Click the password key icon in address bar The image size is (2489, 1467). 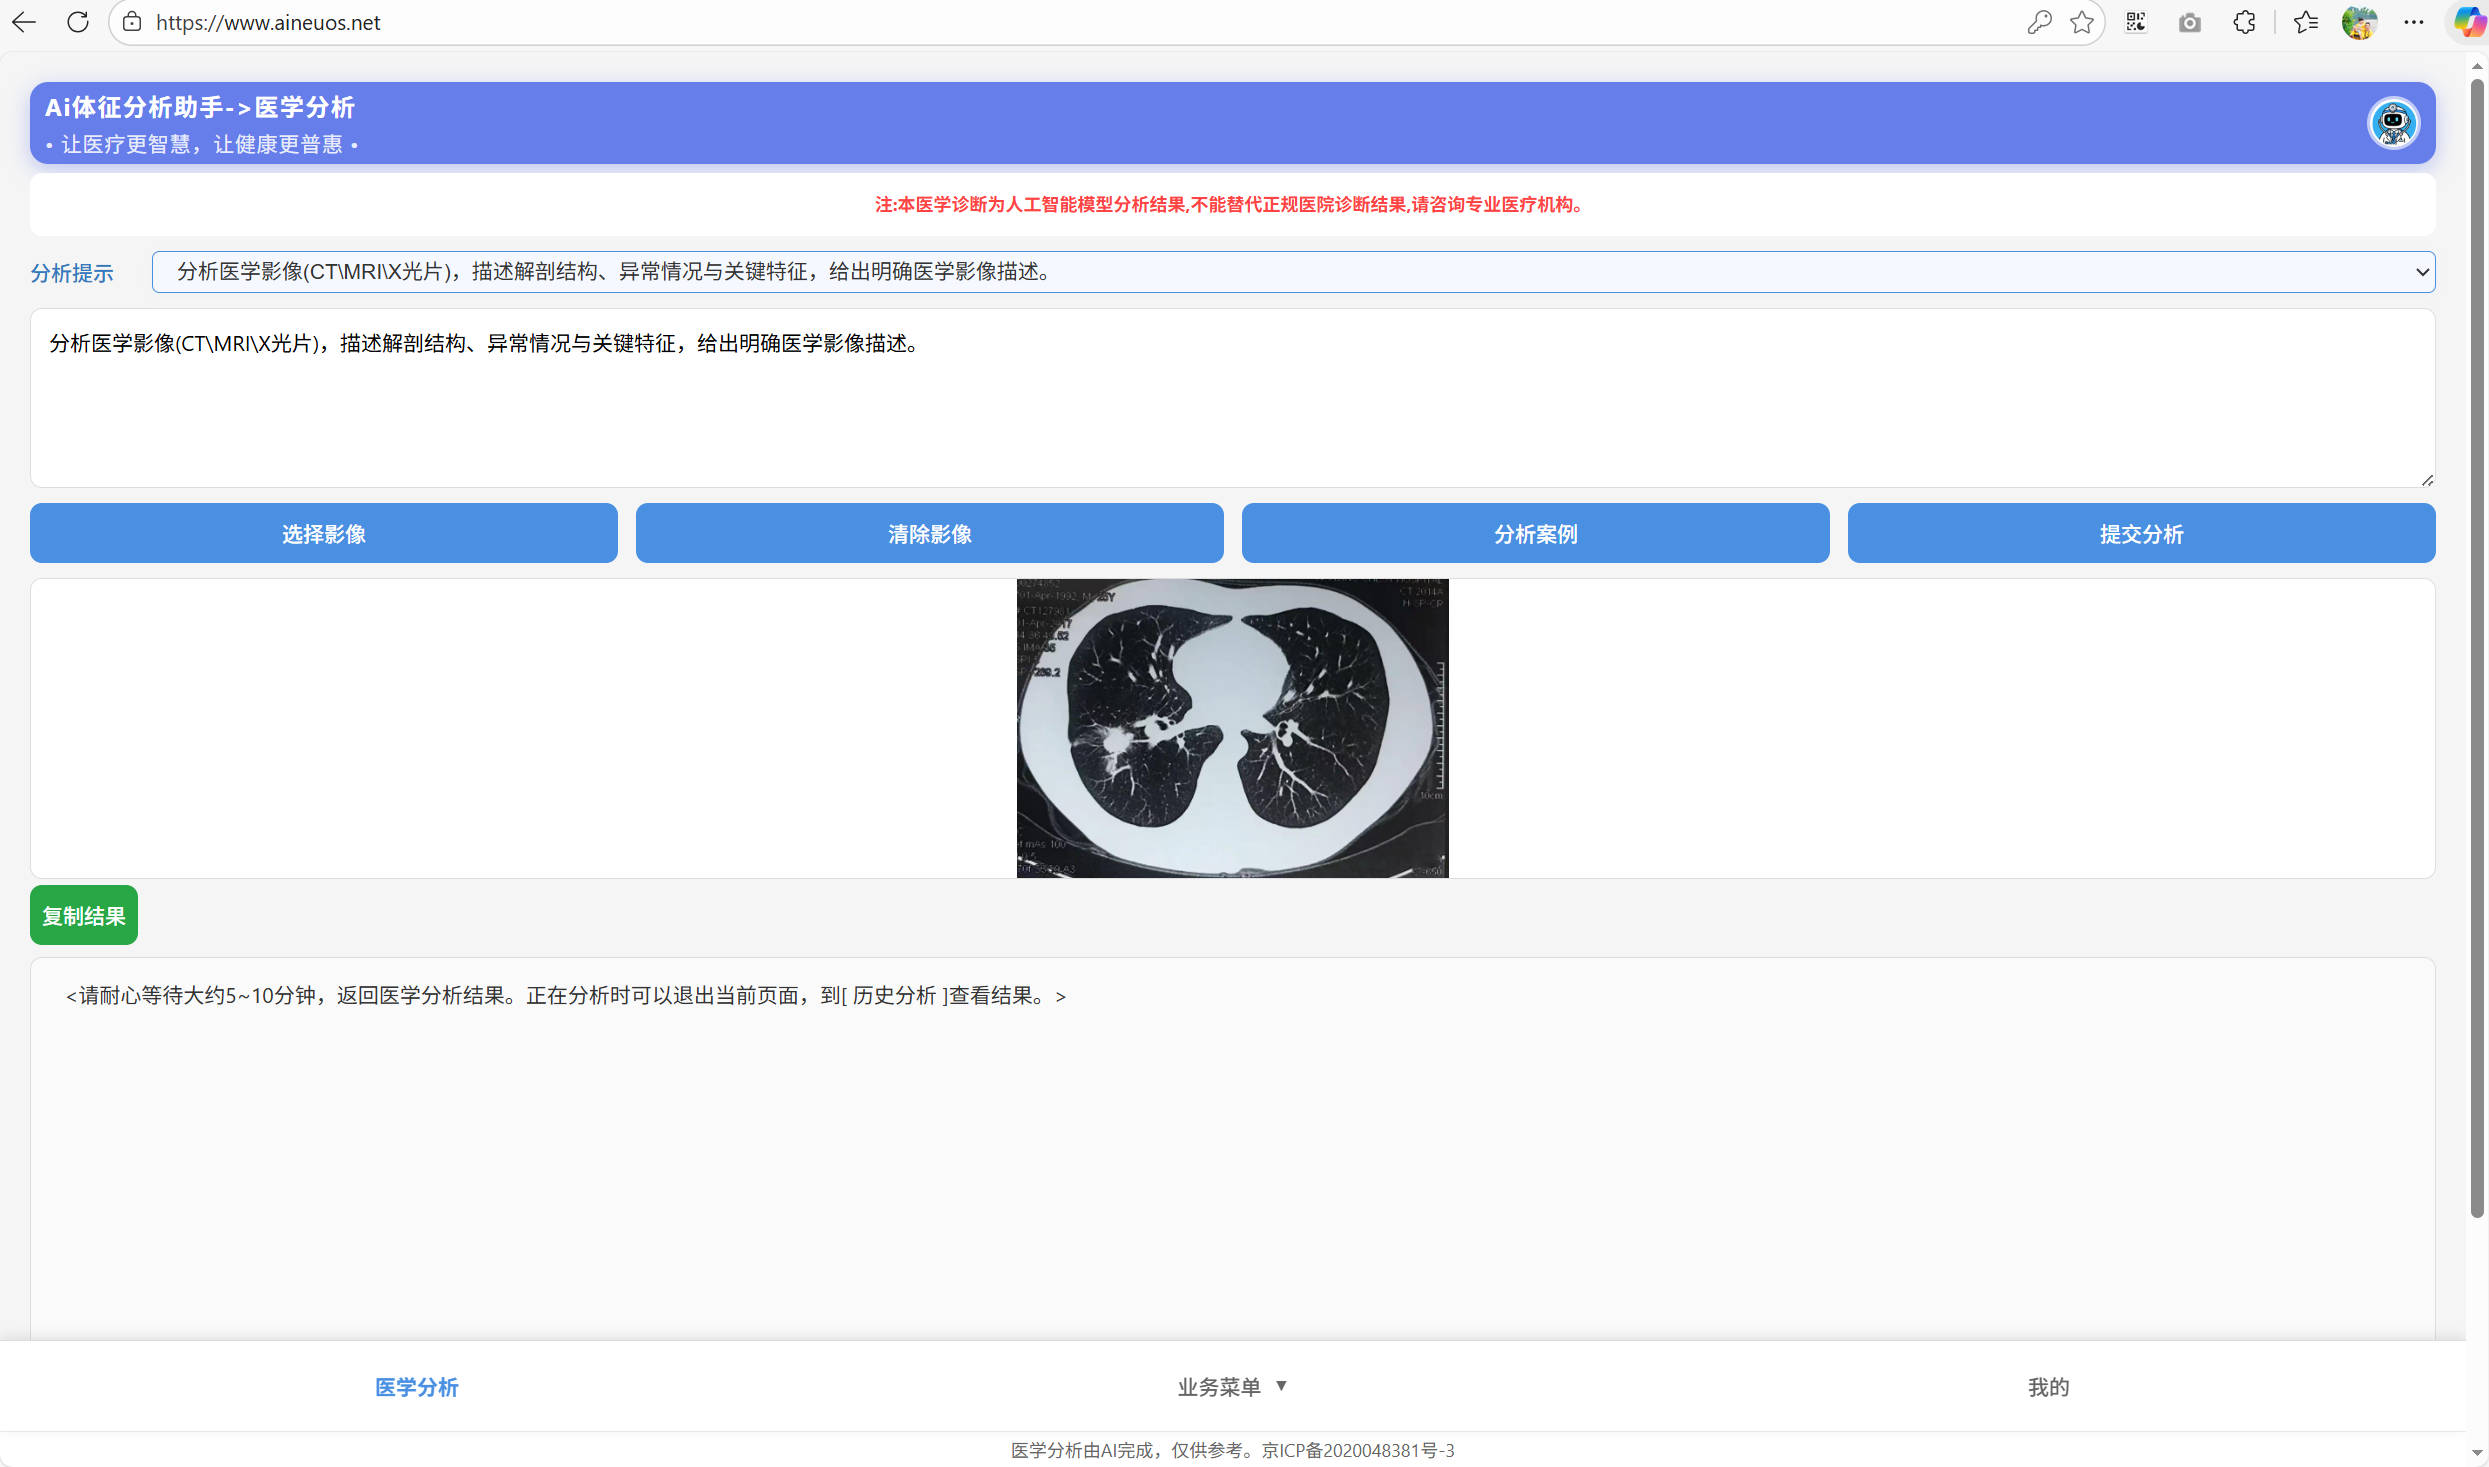tap(2039, 22)
